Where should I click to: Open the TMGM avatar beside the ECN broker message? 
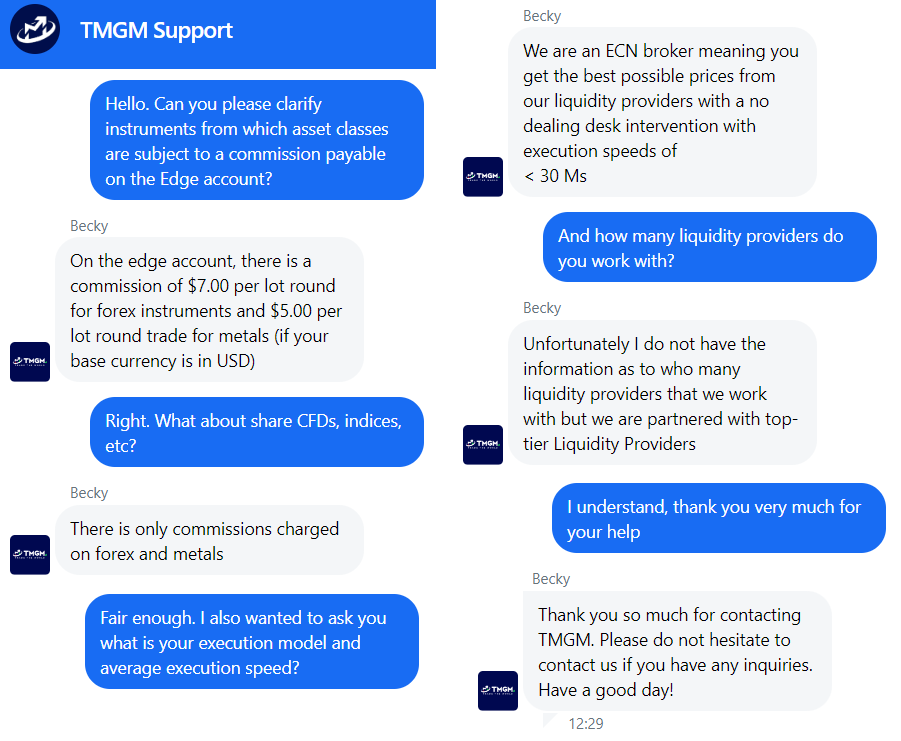(x=483, y=176)
